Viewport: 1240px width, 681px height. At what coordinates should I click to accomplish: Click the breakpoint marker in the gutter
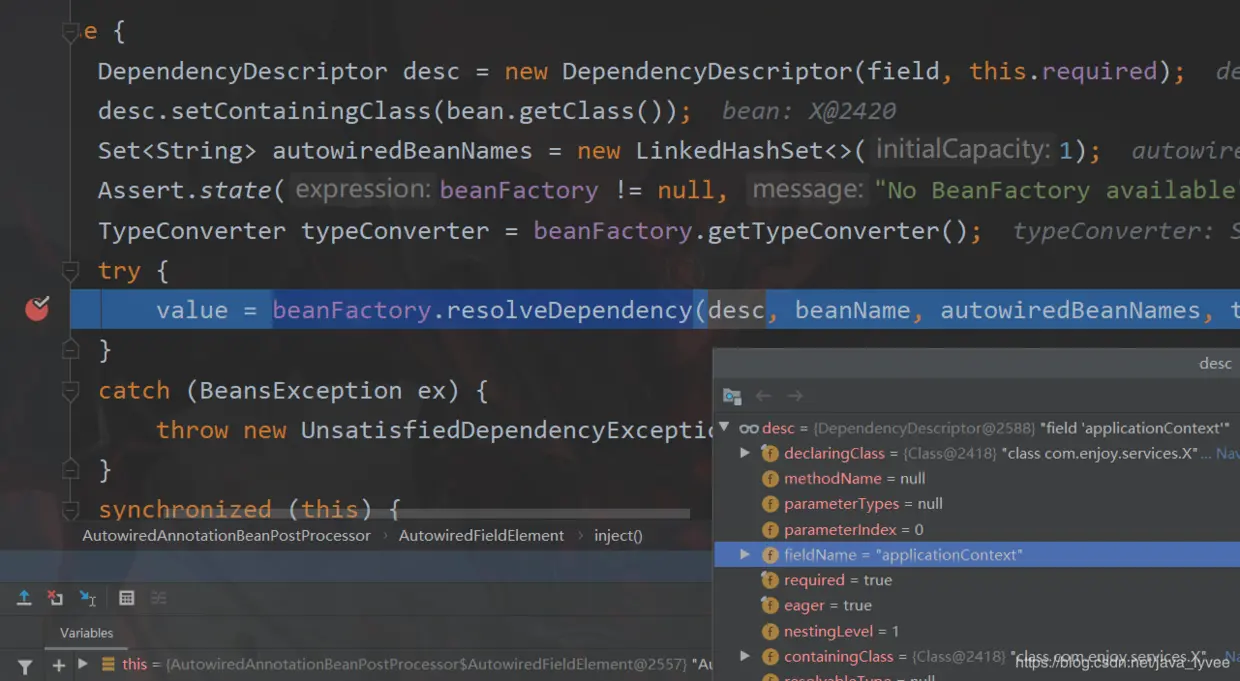click(37, 308)
